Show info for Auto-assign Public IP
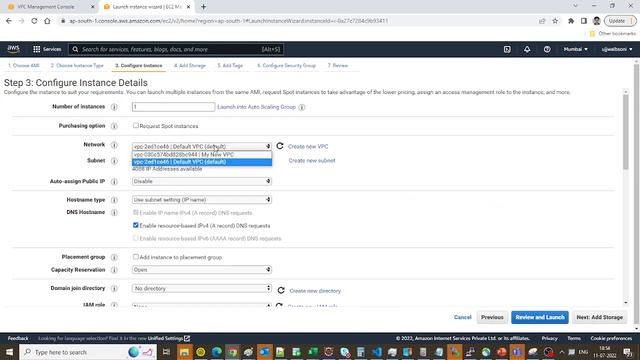This screenshot has width=640, height=360. [x=114, y=182]
